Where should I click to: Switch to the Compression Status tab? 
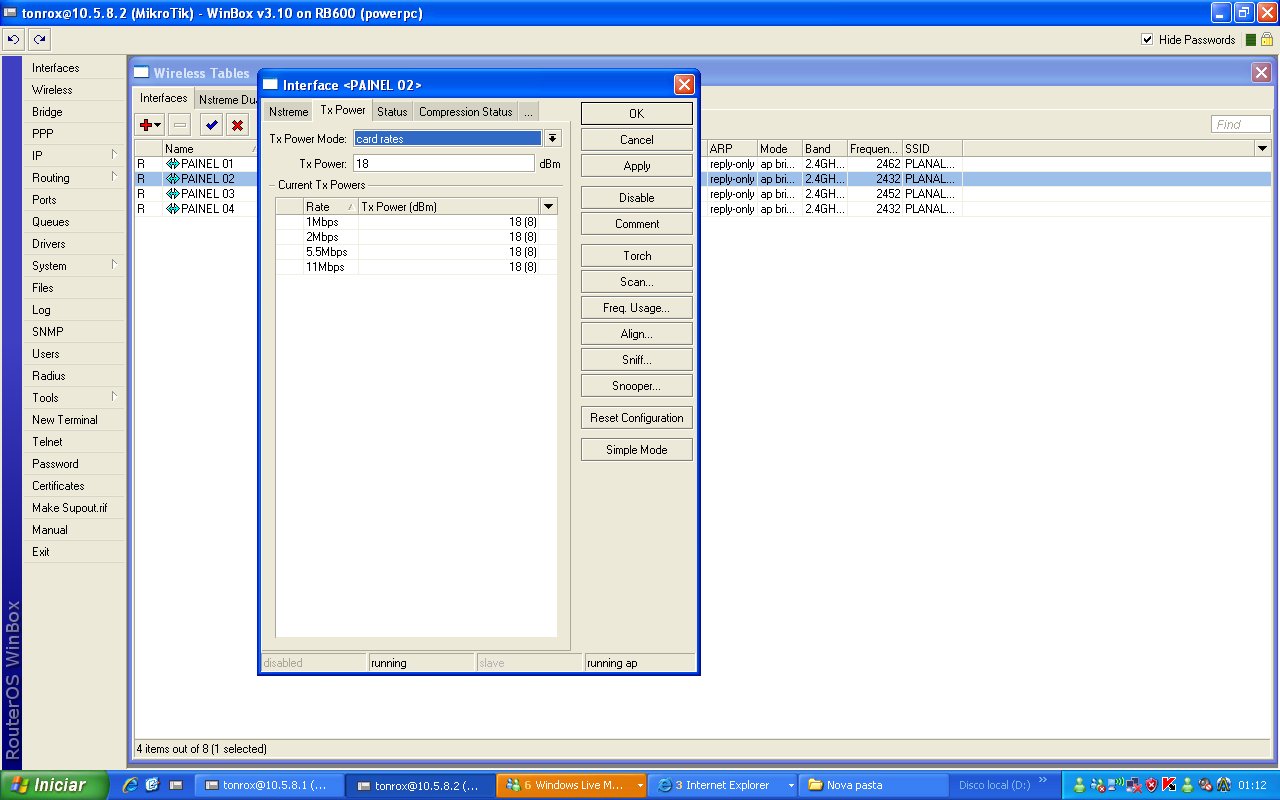(x=465, y=112)
